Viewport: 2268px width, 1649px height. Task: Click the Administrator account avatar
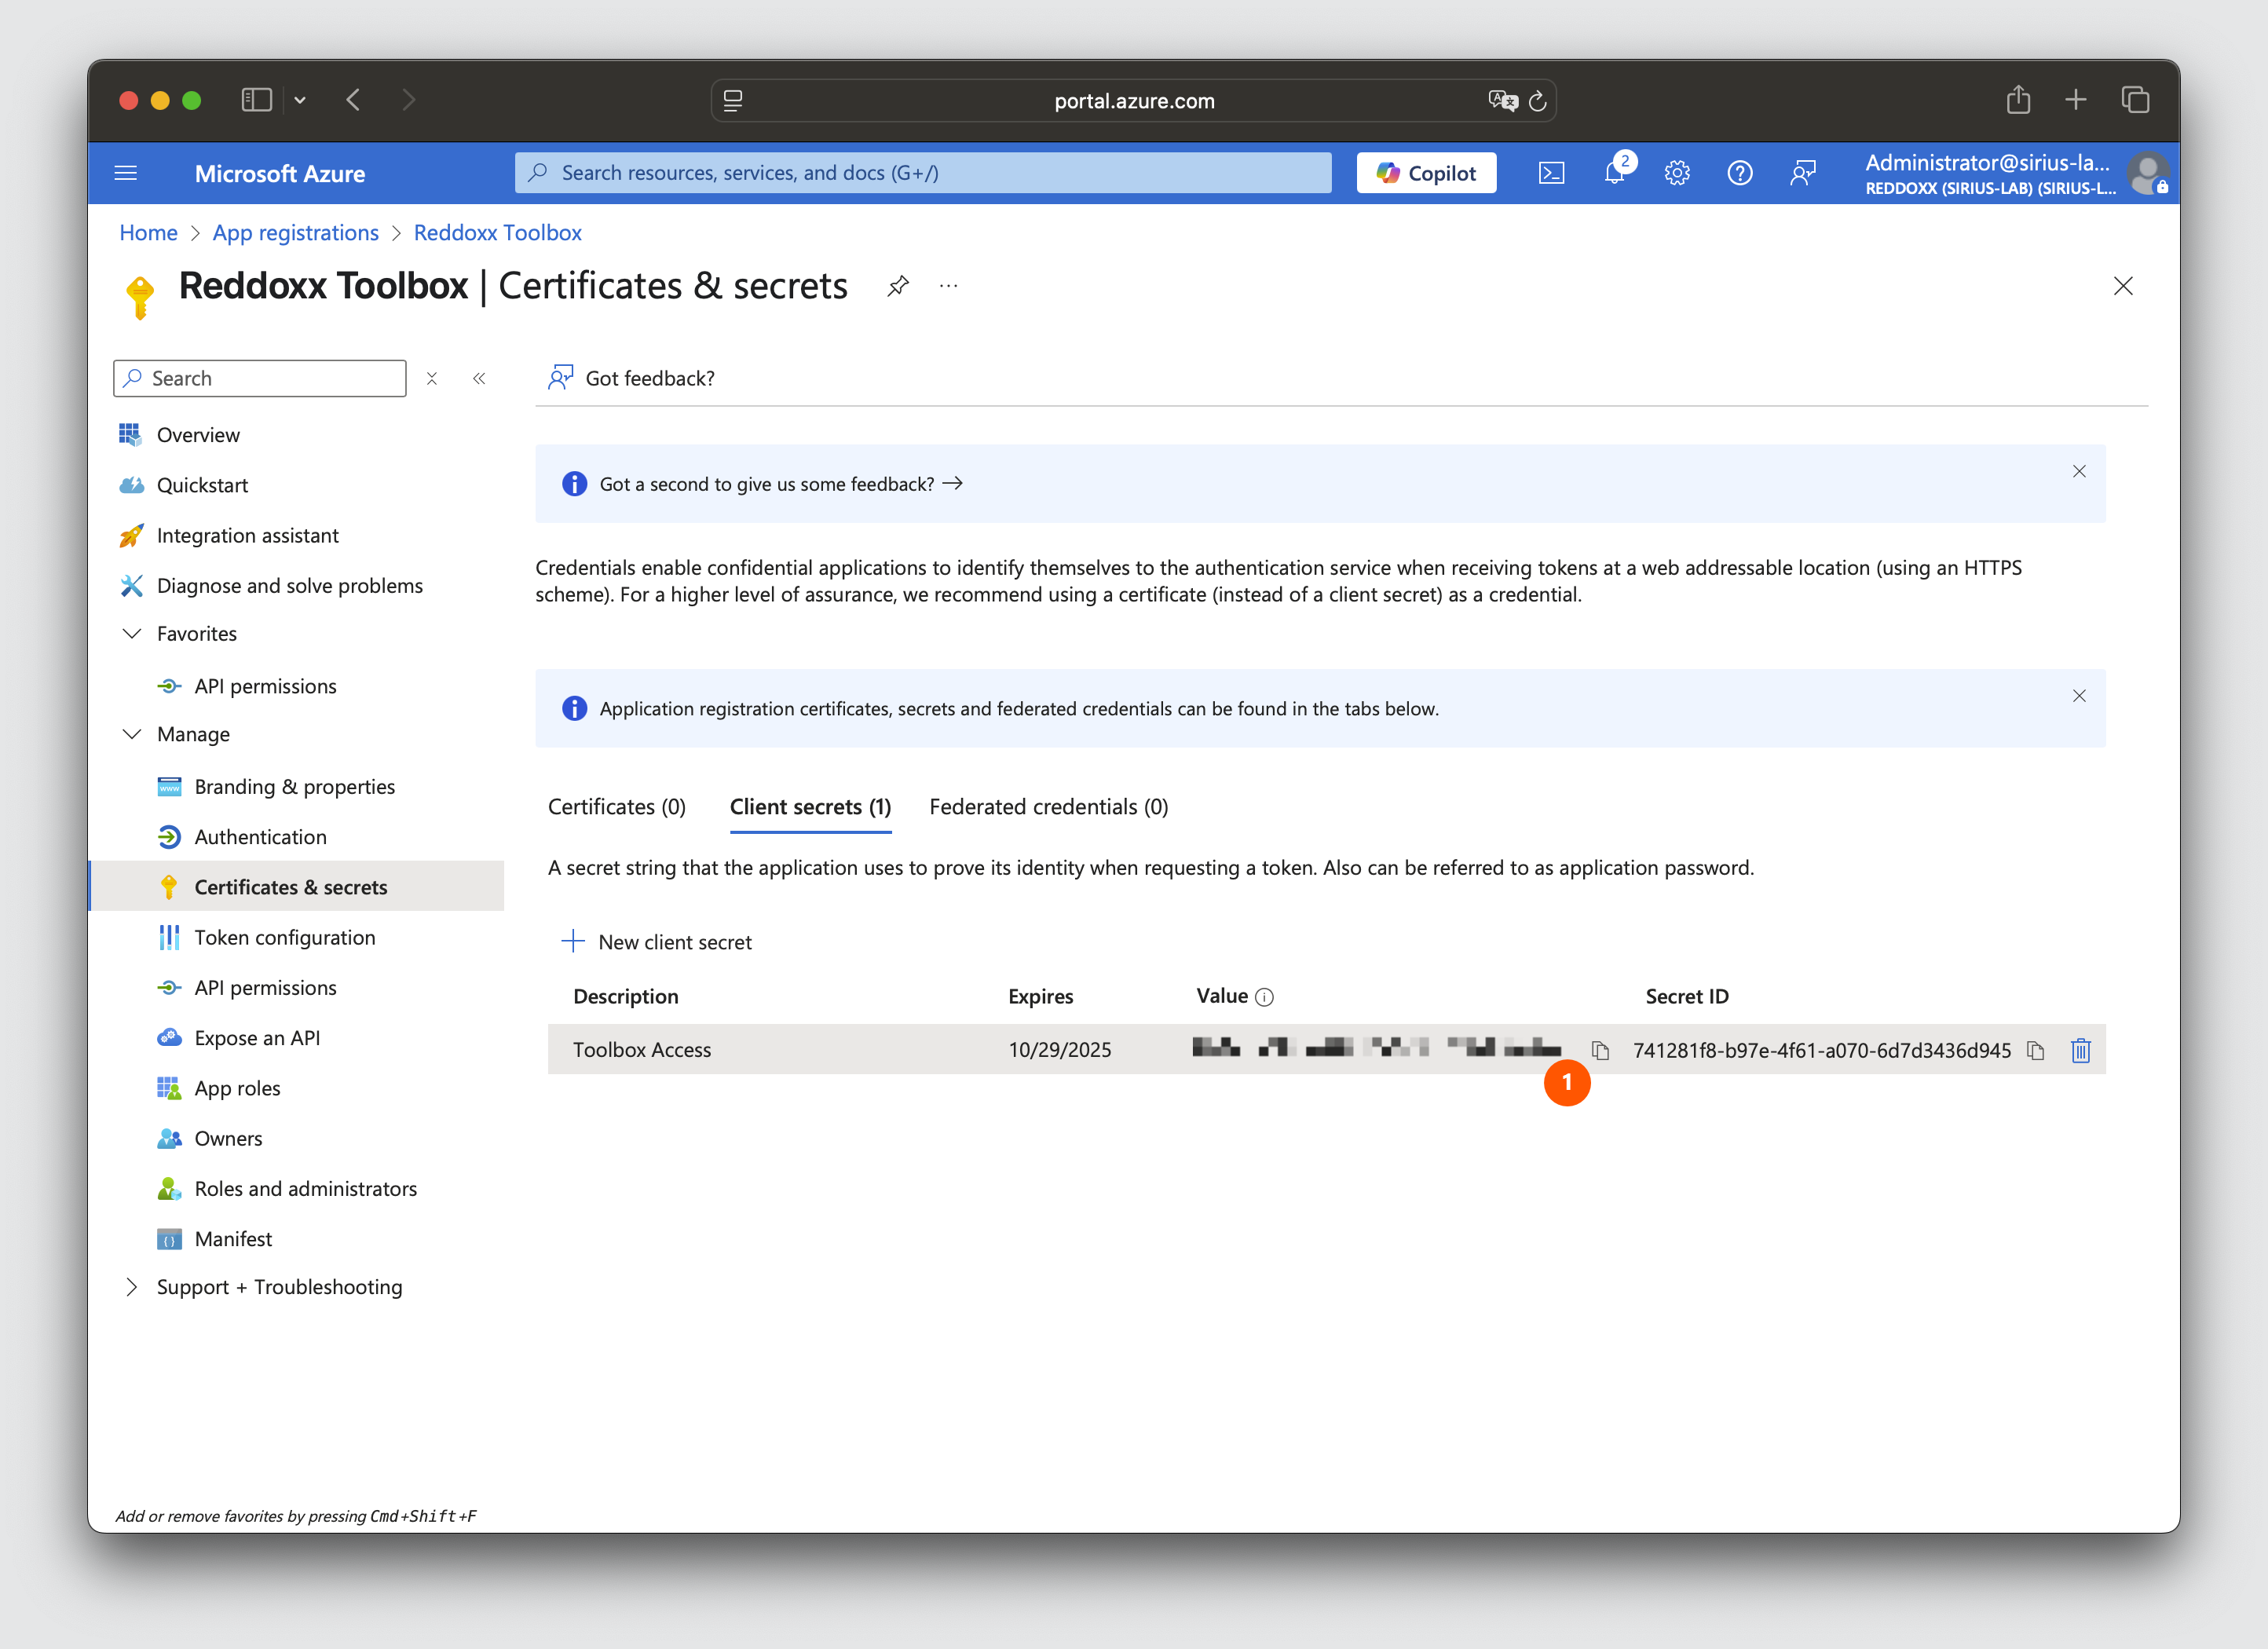click(x=2147, y=173)
